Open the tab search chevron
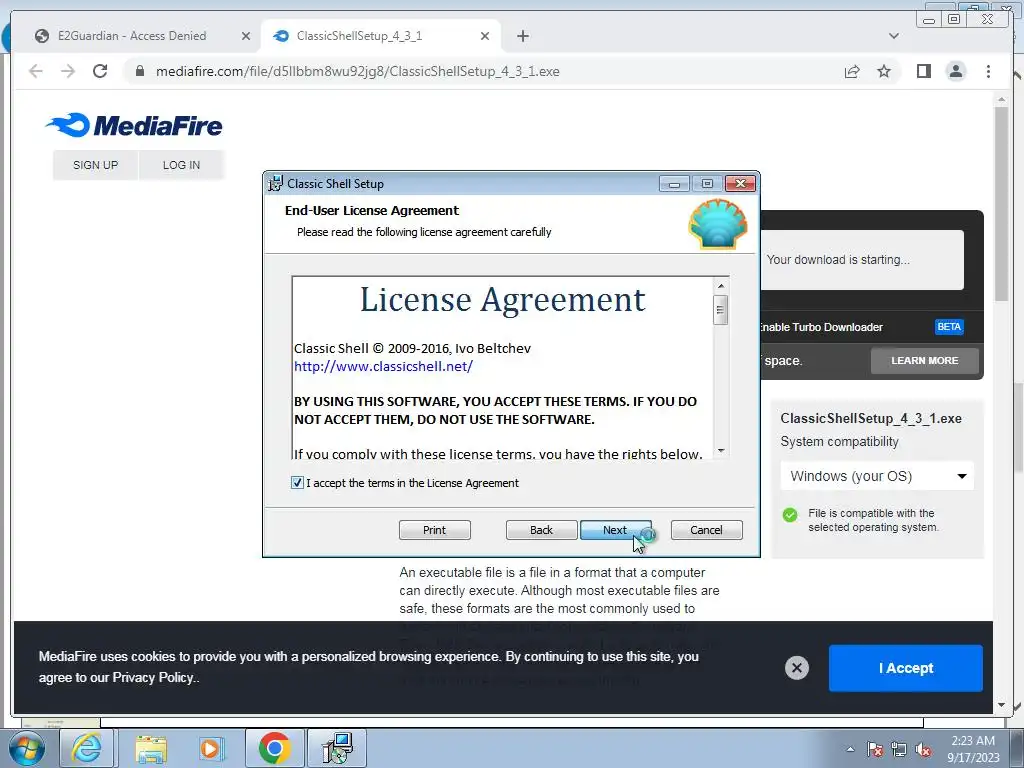Screen dimensions: 1024x768 tap(894, 36)
